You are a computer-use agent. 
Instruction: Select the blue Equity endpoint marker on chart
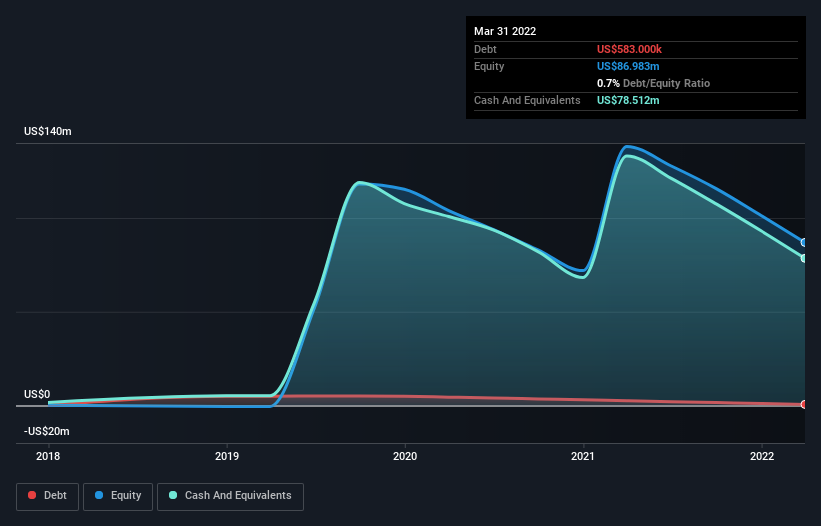[804, 242]
